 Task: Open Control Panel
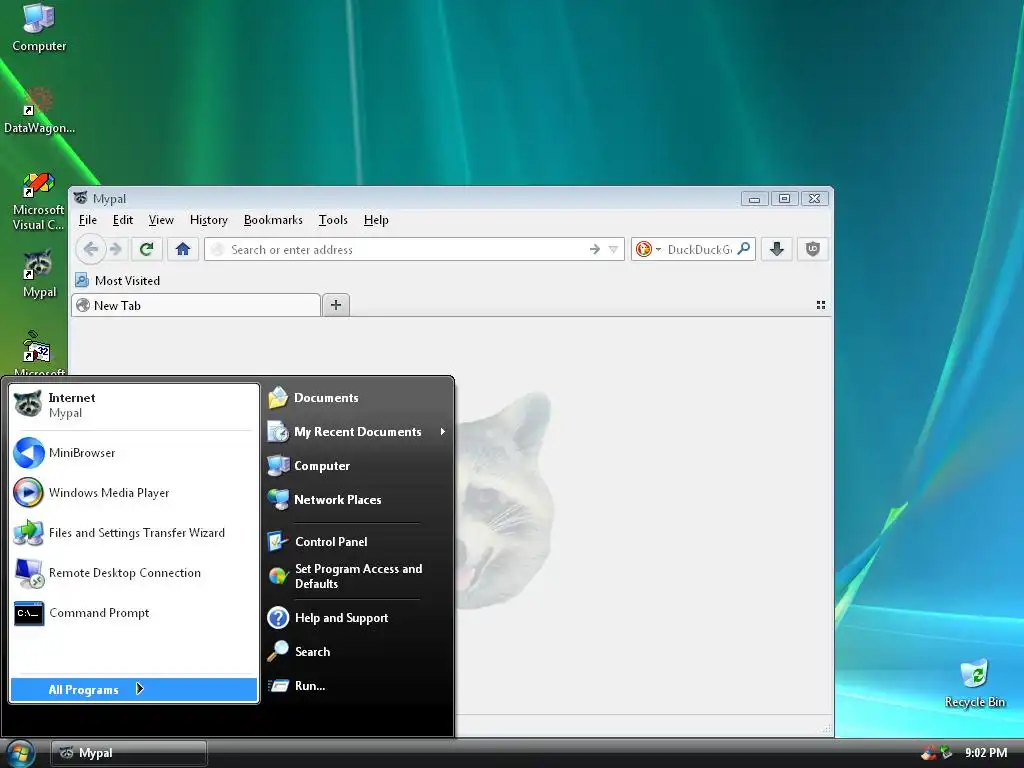pyautogui.click(x=358, y=541)
